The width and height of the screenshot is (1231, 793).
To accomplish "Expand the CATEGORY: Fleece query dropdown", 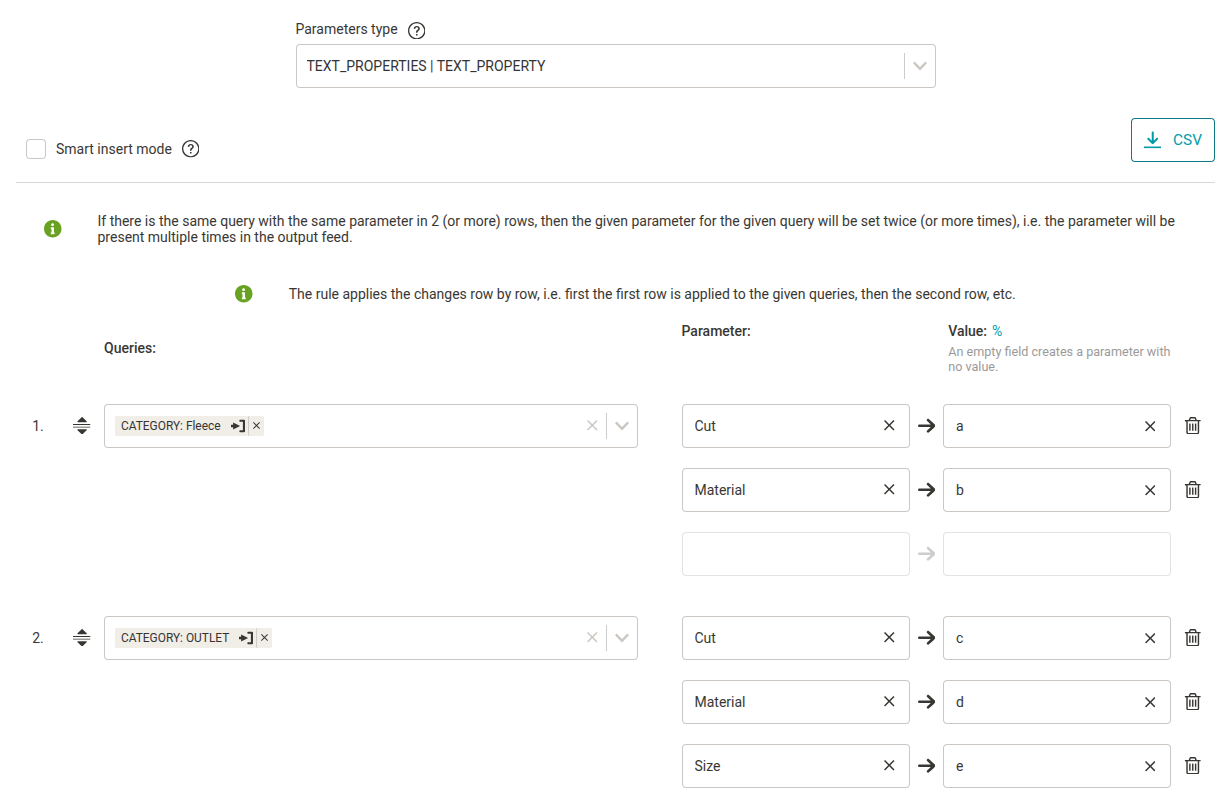I will click(x=622, y=426).
